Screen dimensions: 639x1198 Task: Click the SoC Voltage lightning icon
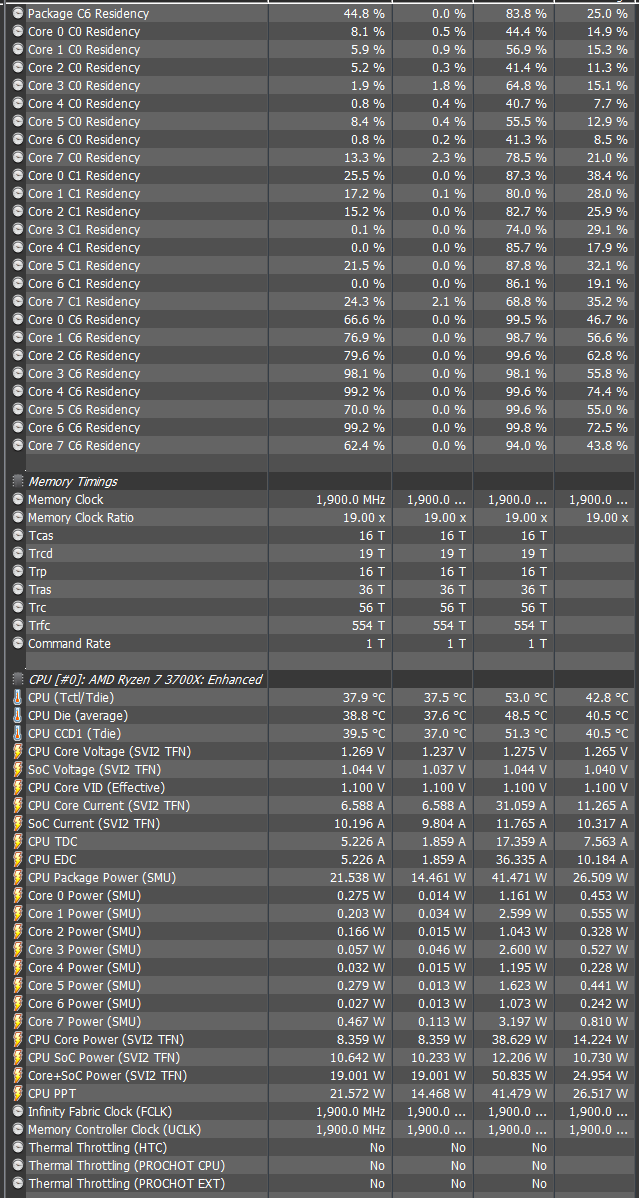click(x=18, y=769)
